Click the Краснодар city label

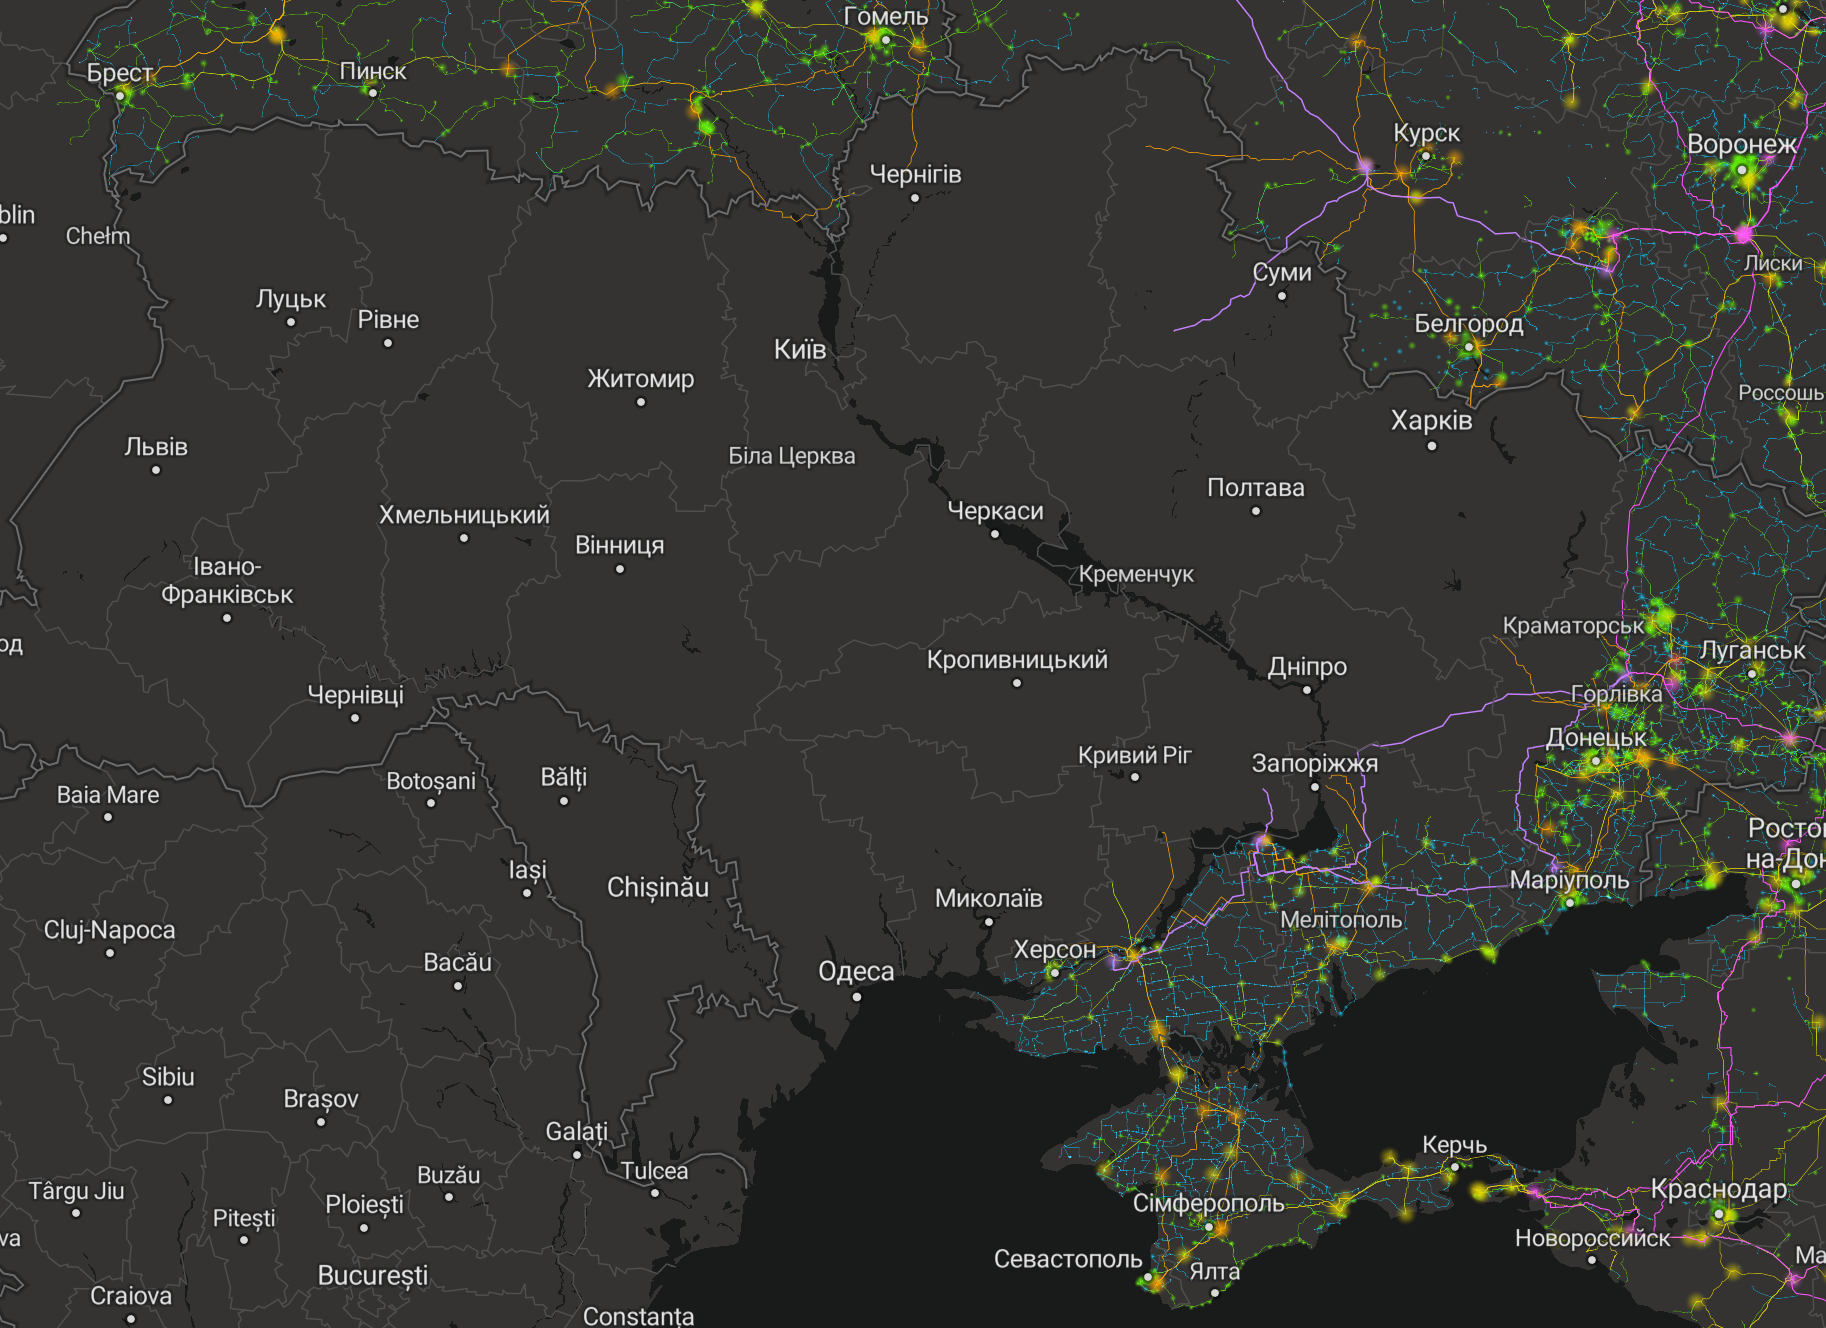pos(1719,1189)
